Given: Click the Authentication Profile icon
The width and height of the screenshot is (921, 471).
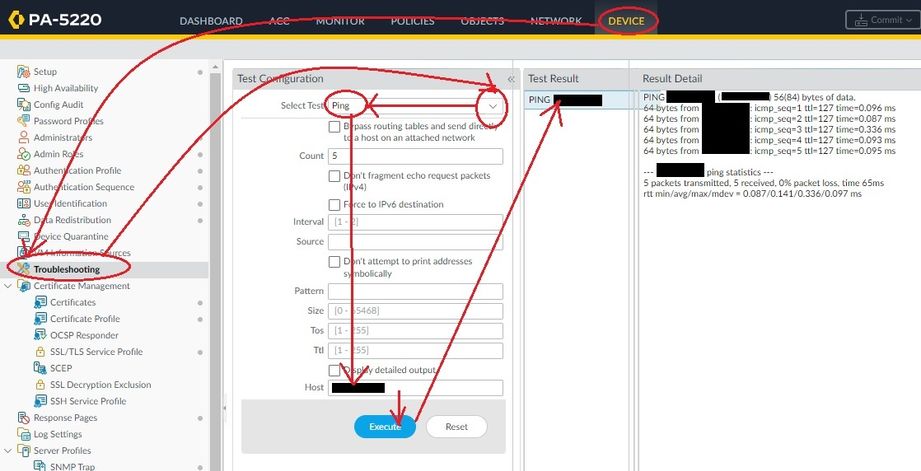Looking at the screenshot, I should 23,170.
